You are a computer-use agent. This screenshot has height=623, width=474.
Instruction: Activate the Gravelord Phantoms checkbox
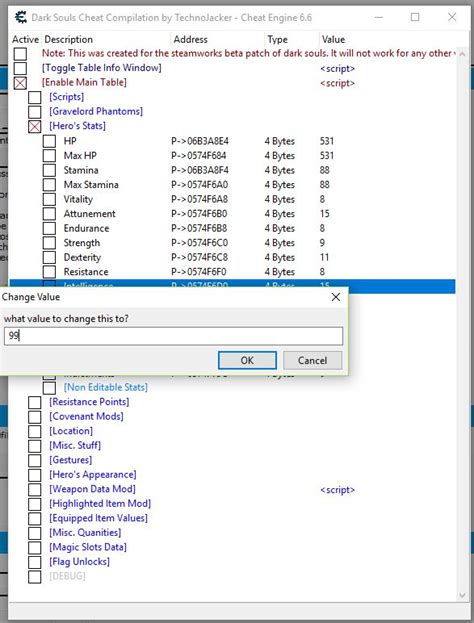[x=35, y=112]
